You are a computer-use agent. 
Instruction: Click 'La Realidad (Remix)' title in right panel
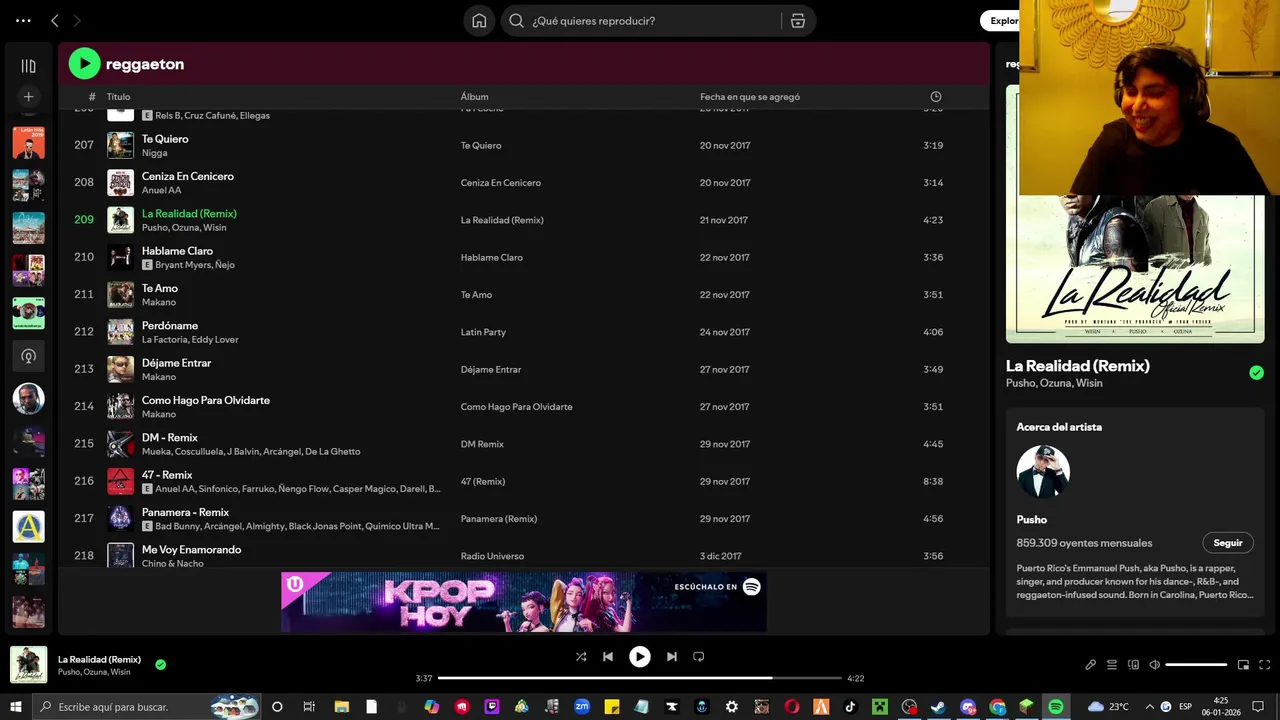coord(1078,366)
